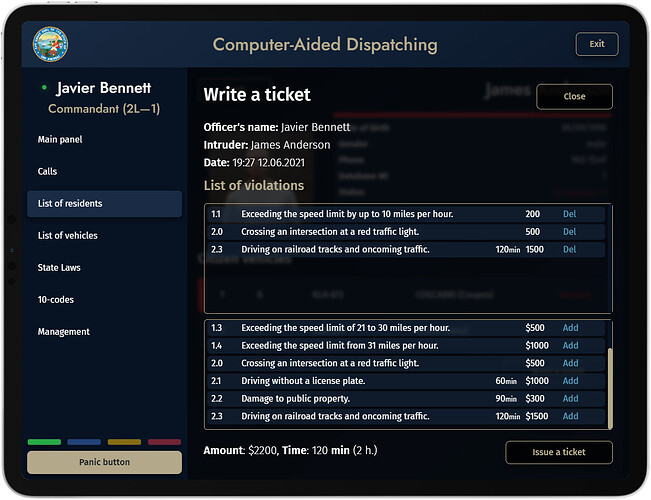Image resolution: width=651 pixels, height=500 pixels.
Task: Hit the Panic button
Action: (x=105, y=462)
